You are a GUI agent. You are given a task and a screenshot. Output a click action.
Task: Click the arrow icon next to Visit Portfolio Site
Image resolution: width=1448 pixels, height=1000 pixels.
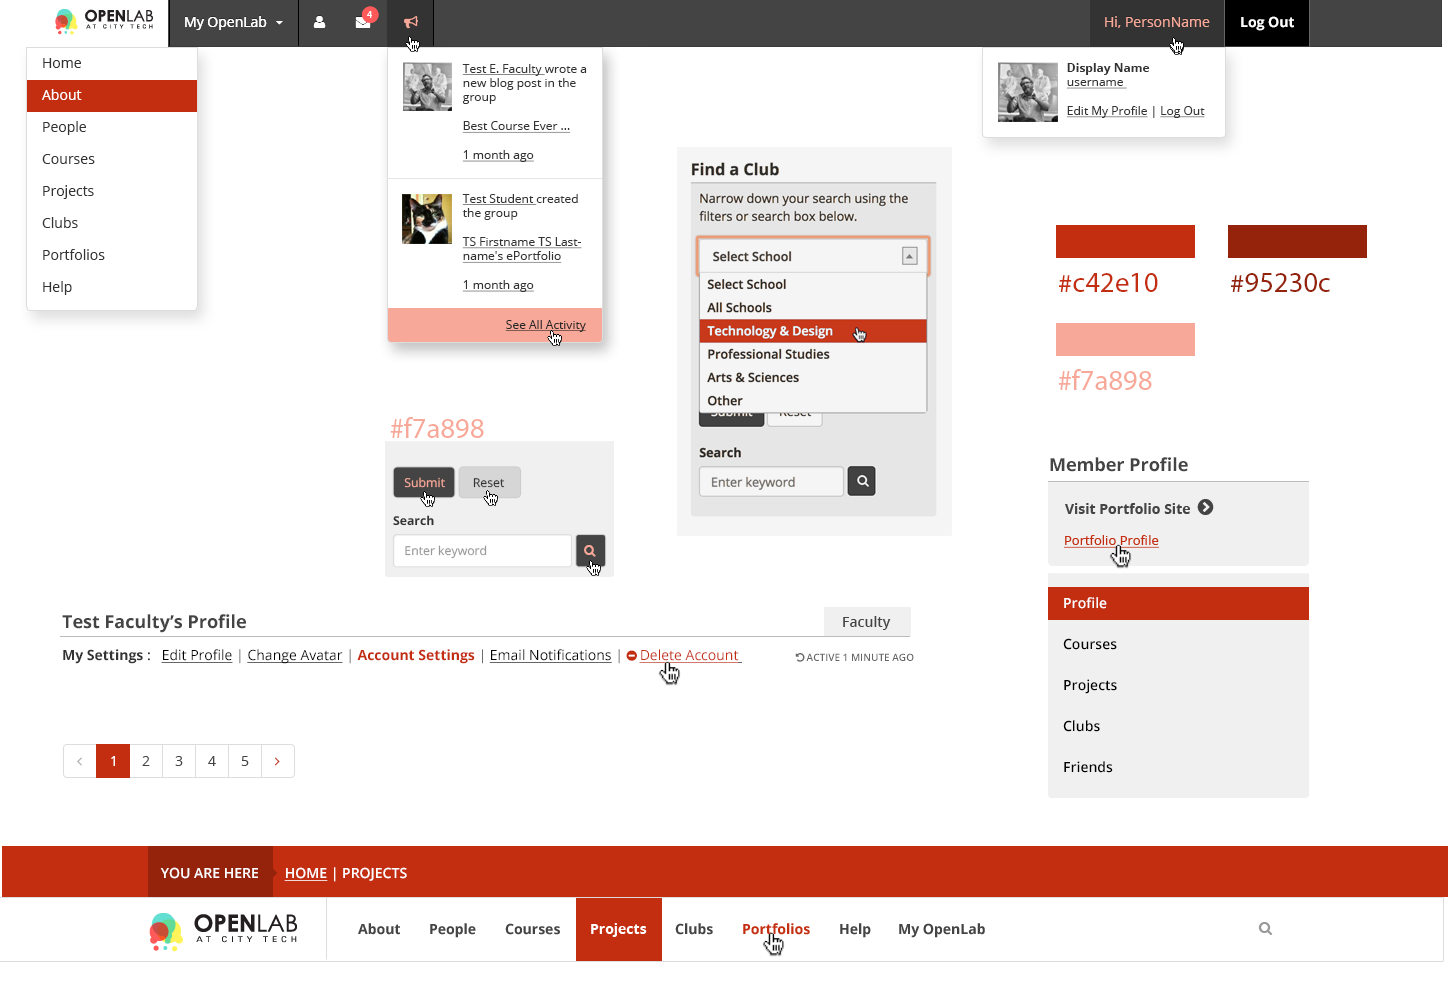tap(1206, 508)
